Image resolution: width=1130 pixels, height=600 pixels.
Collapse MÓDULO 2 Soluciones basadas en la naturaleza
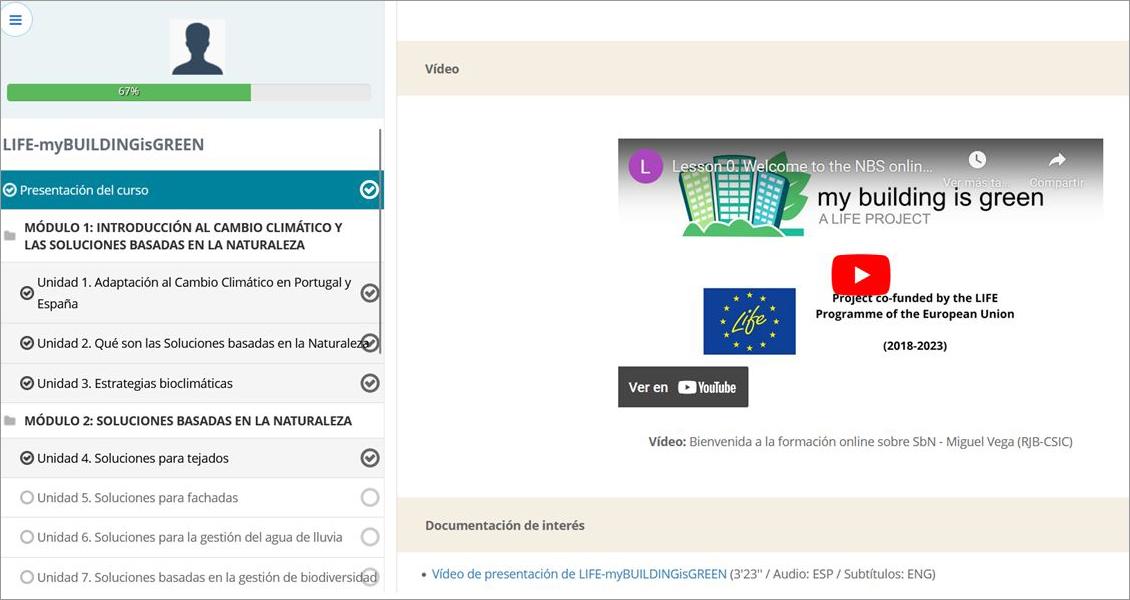point(188,421)
